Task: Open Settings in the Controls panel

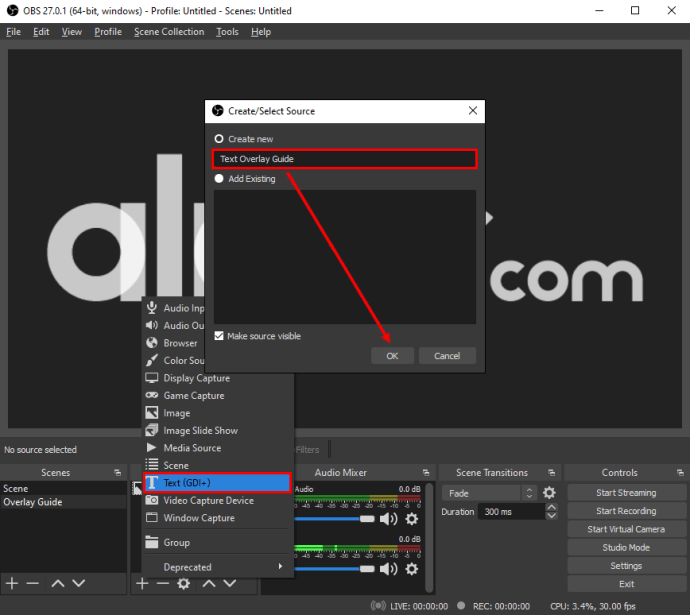Action: click(x=626, y=566)
